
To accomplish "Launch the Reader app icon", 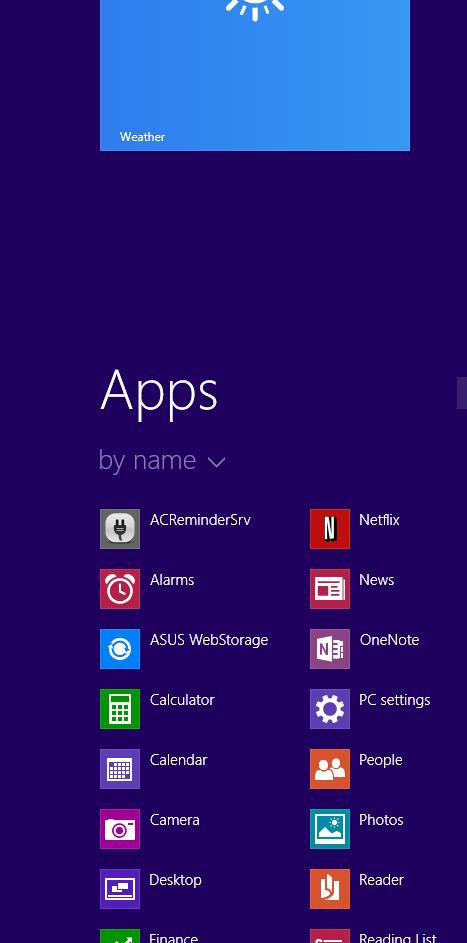I will coord(330,889).
